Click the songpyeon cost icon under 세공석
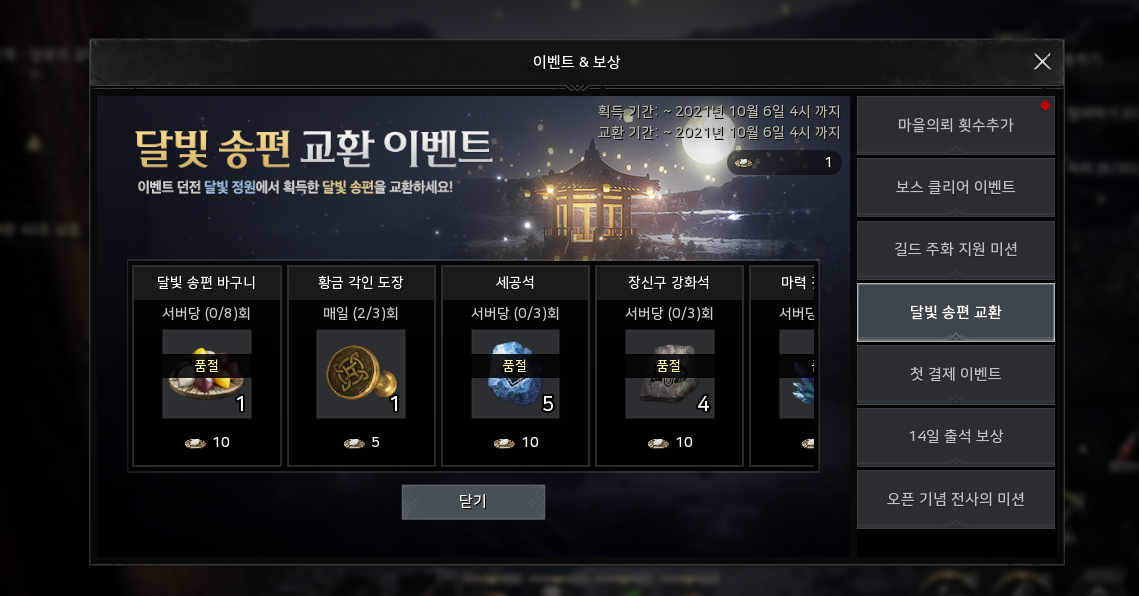This screenshot has height=596, width=1139. [504, 443]
